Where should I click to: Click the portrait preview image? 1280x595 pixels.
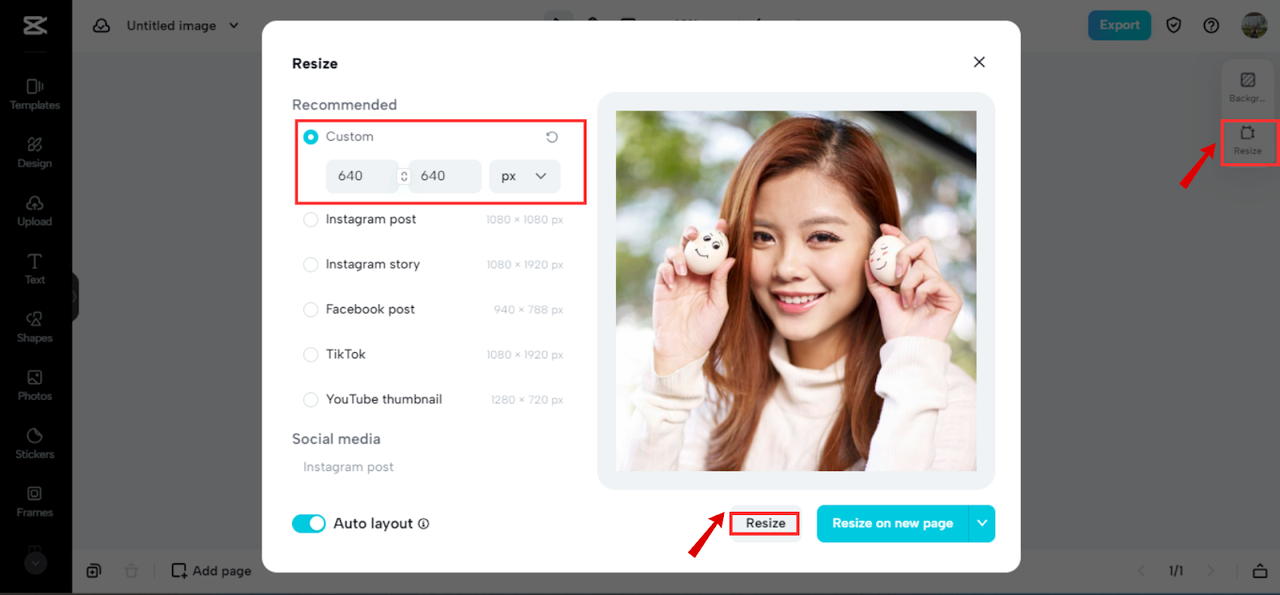pyautogui.click(x=796, y=291)
